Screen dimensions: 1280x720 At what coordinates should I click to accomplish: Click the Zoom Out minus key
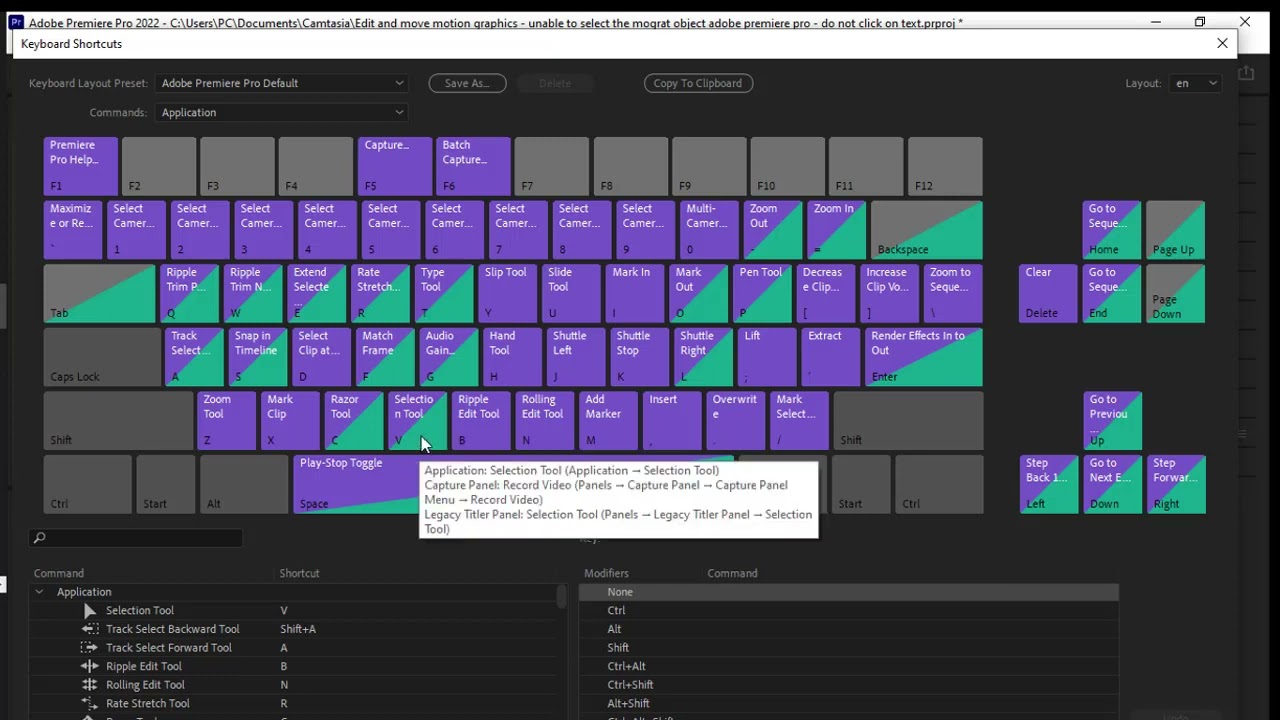point(773,230)
